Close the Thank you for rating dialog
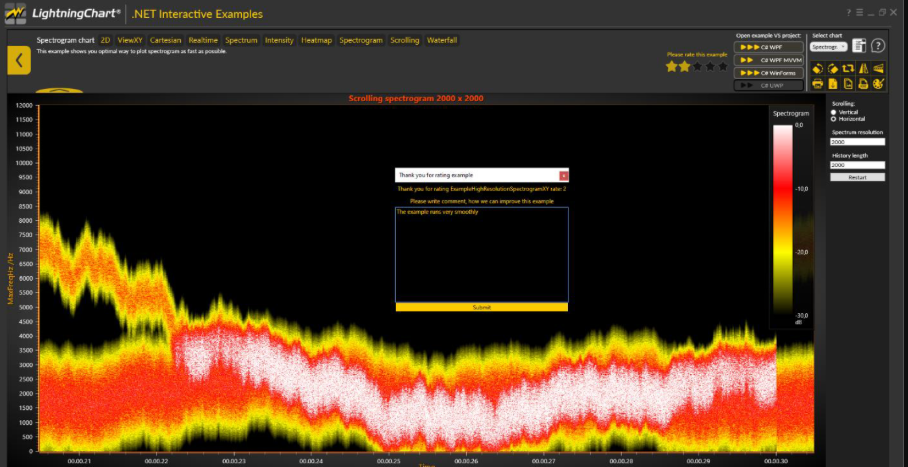 (x=563, y=175)
